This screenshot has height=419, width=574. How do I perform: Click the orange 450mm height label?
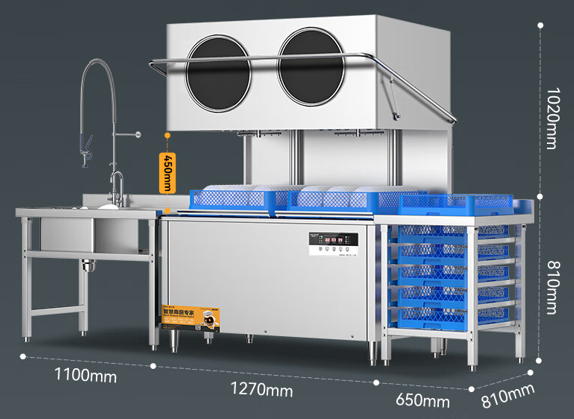tap(167, 173)
